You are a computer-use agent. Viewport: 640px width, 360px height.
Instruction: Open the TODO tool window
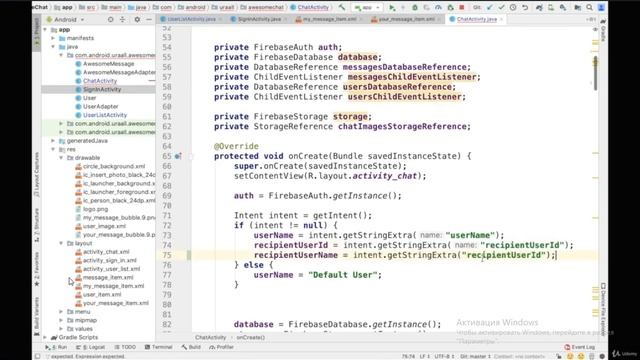tap(125, 347)
